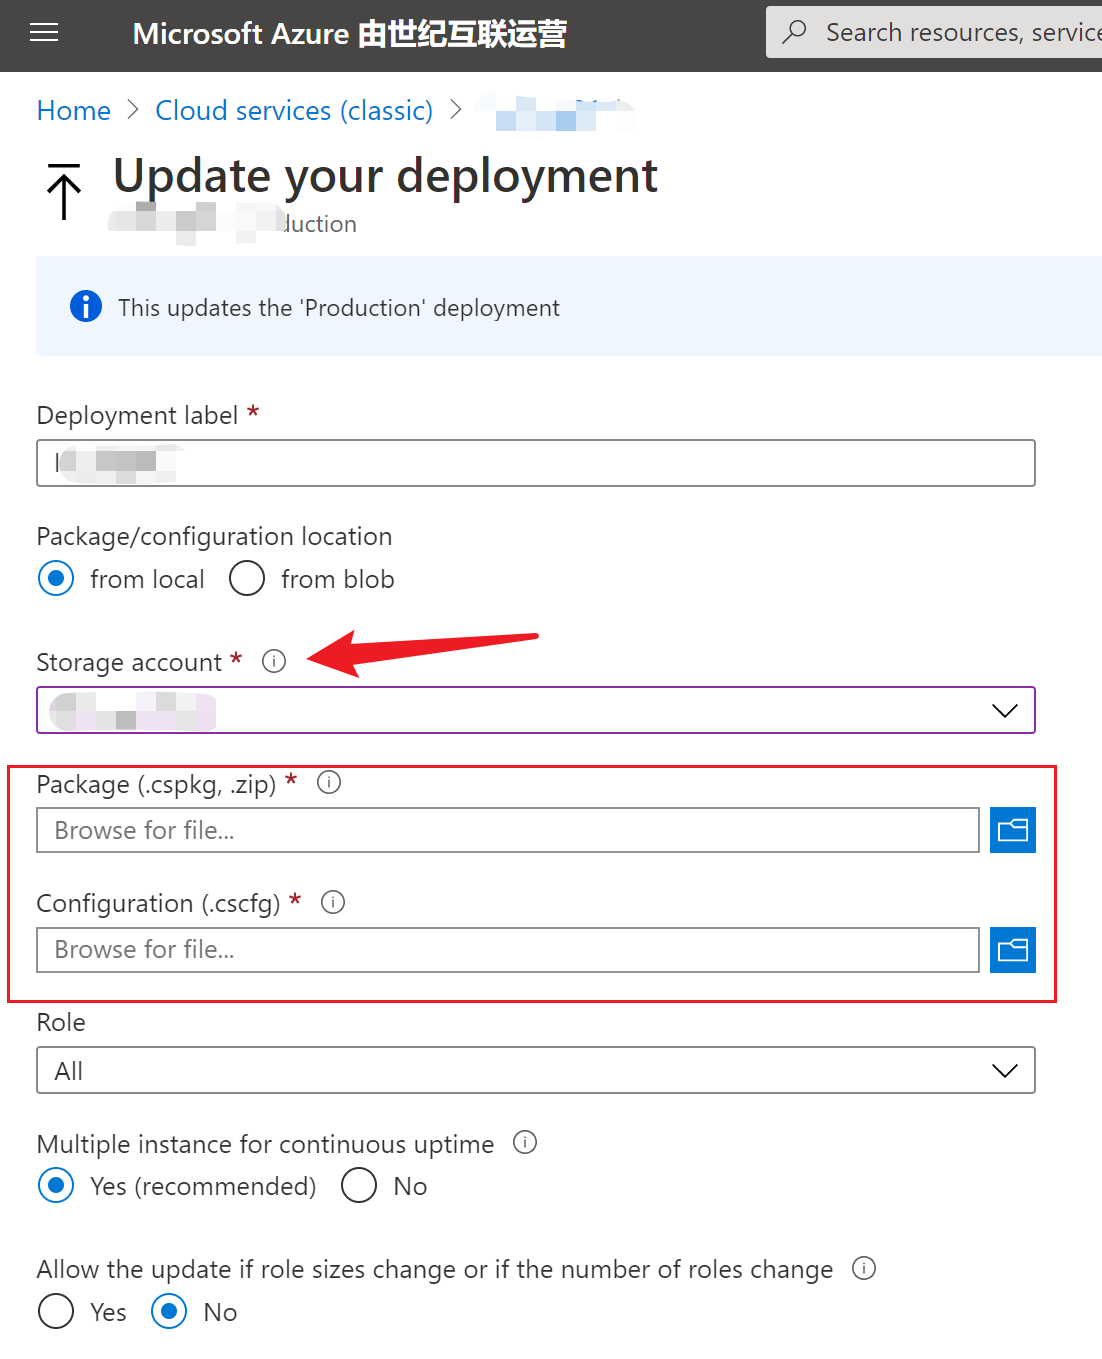
Task: Click the role sizes change info icon
Action: coord(864,1268)
